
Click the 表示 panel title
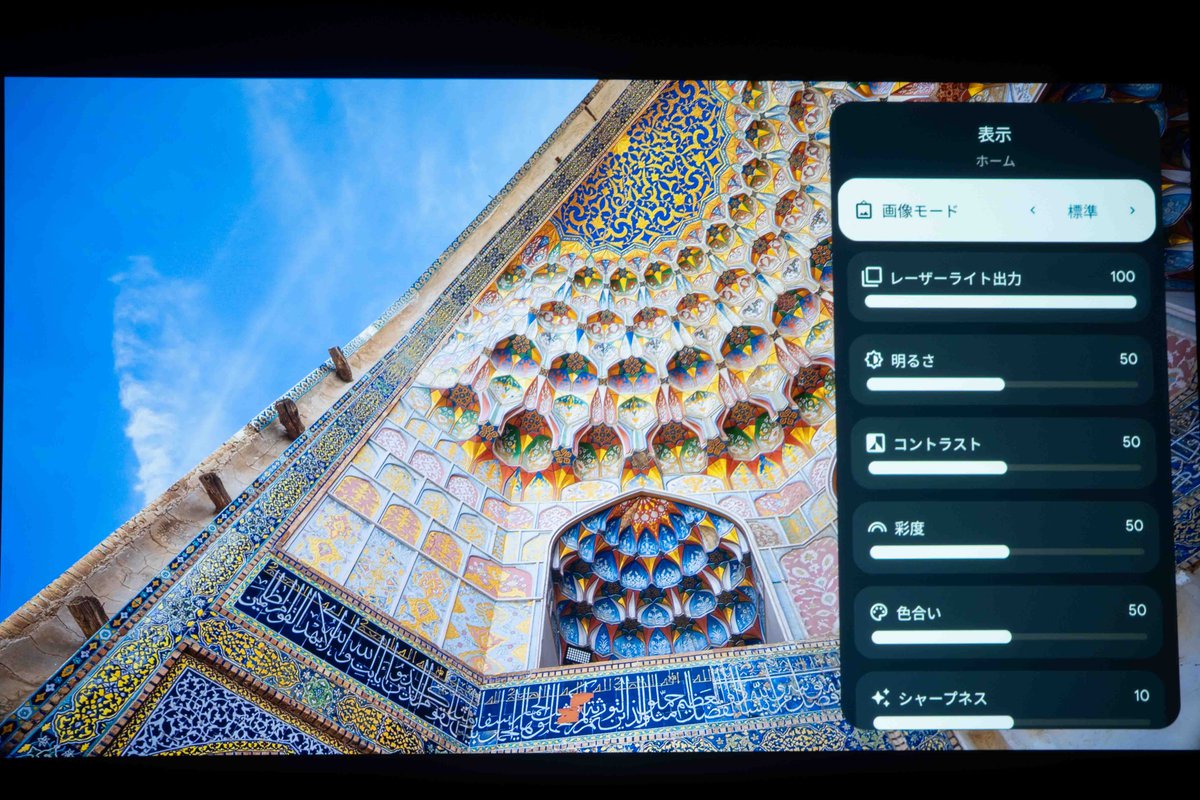click(994, 134)
